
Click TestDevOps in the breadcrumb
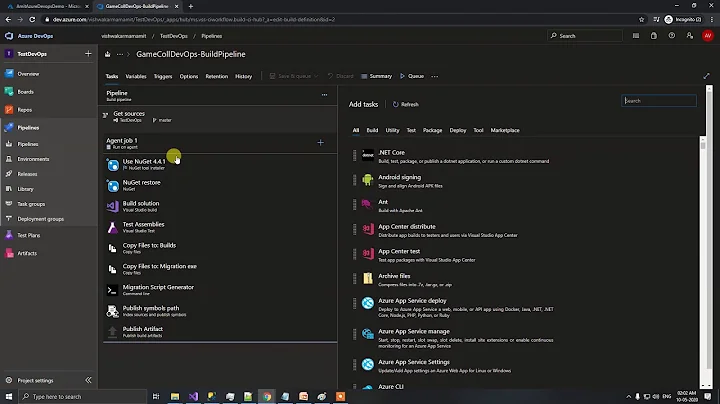174,36
